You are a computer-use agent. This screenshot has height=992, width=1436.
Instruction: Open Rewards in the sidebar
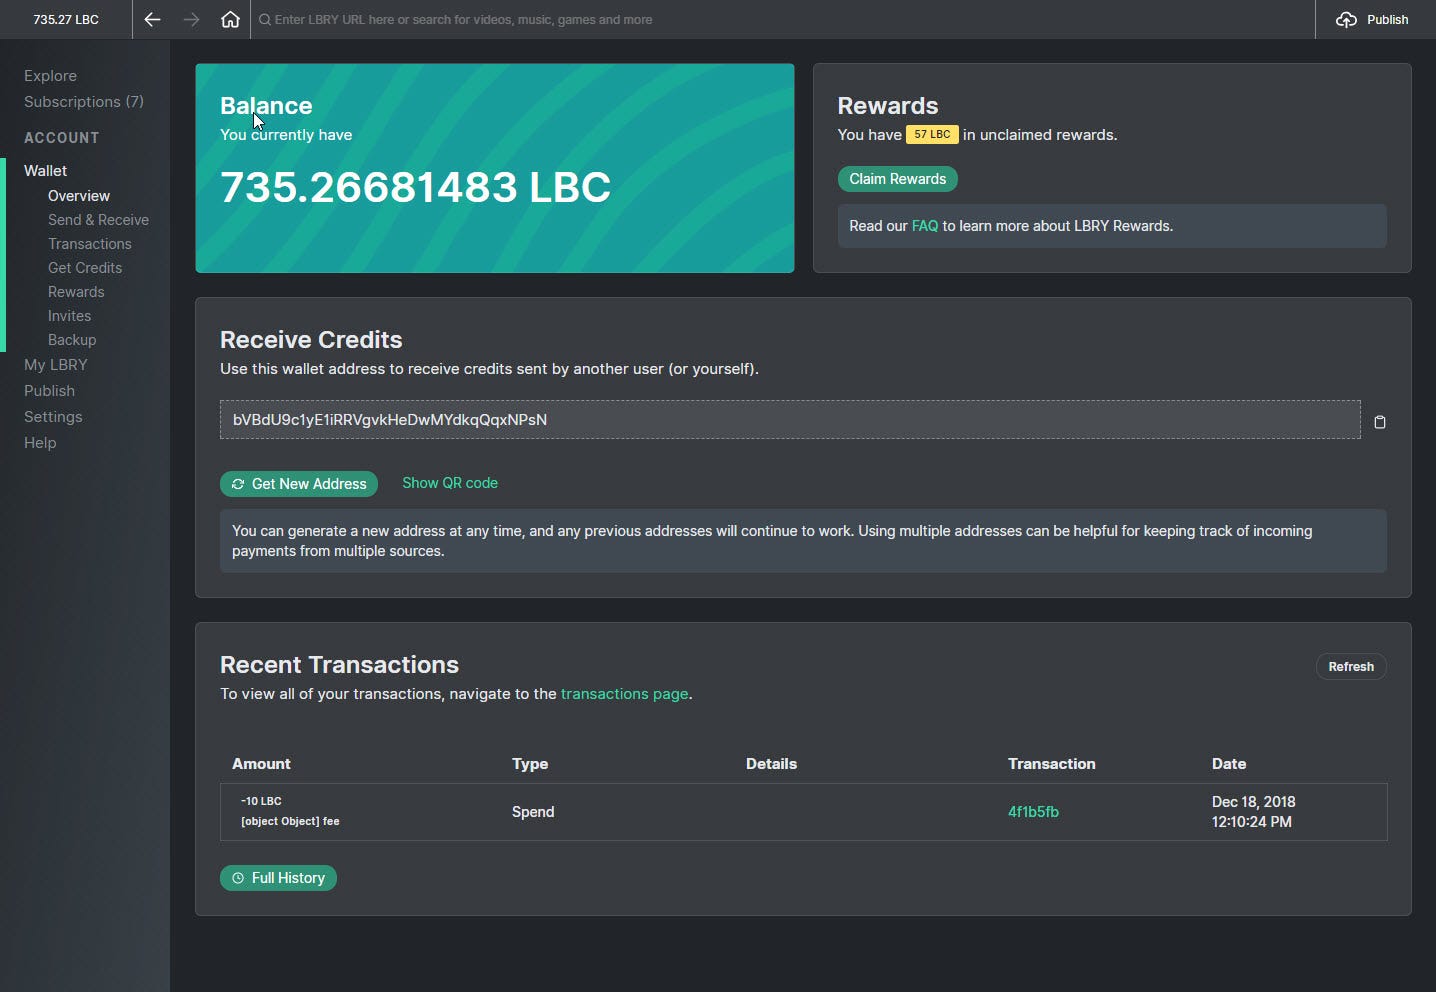click(x=76, y=292)
